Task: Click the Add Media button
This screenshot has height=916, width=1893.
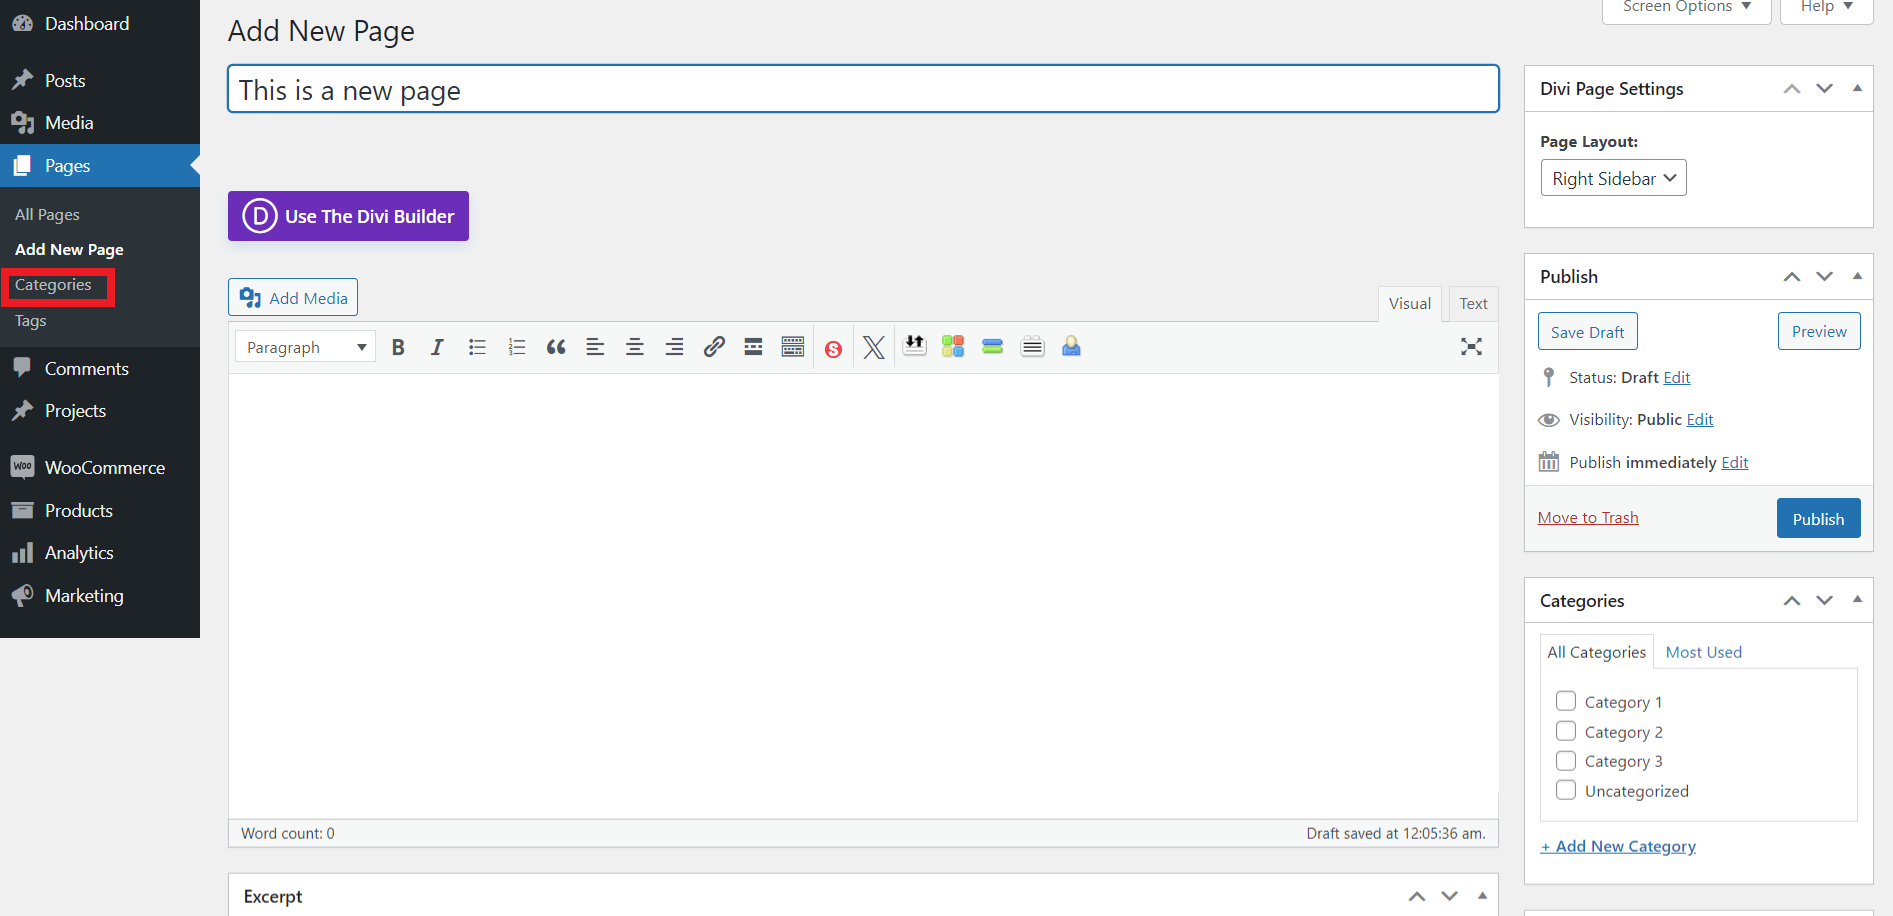Action: [293, 297]
